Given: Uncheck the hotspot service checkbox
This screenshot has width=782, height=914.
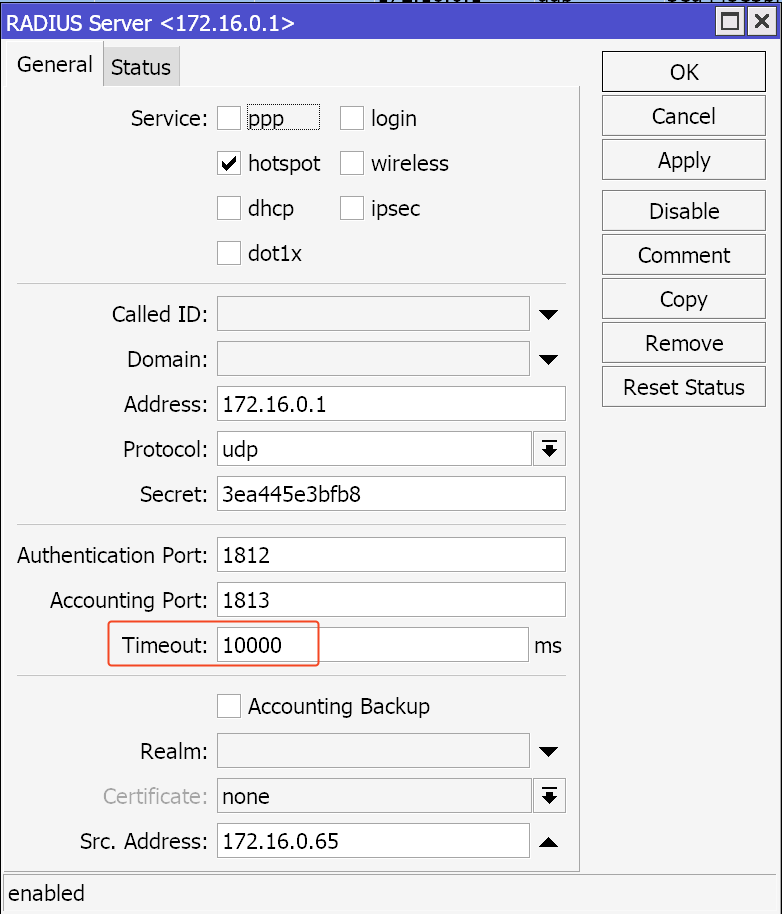Looking at the screenshot, I should 228,163.
